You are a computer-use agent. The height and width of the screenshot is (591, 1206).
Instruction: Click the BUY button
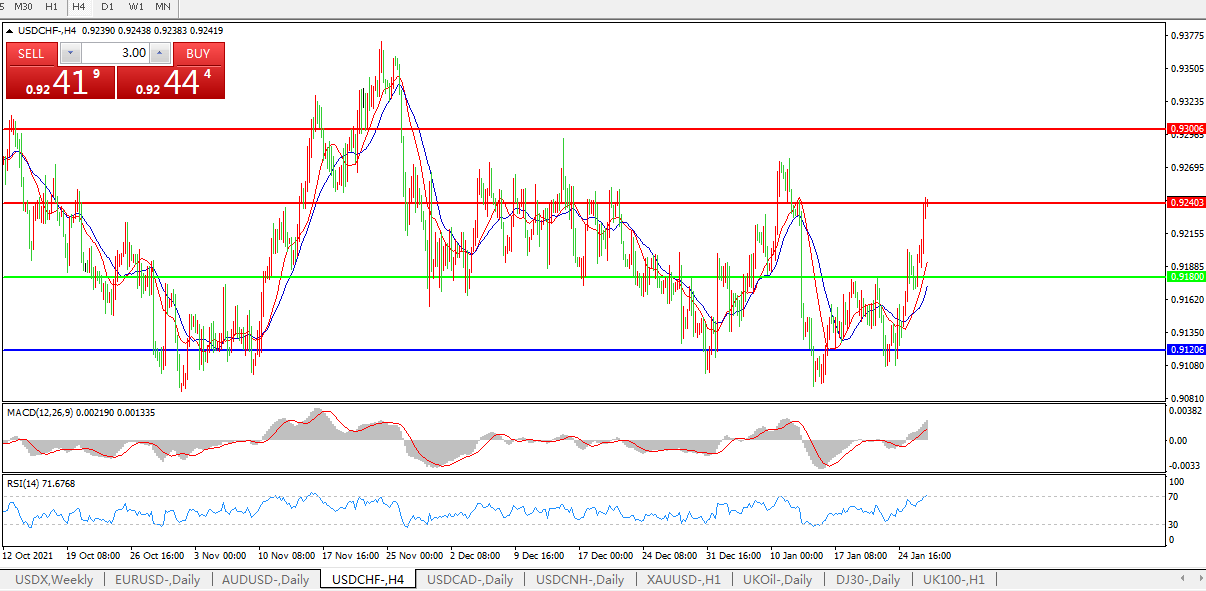tap(198, 54)
